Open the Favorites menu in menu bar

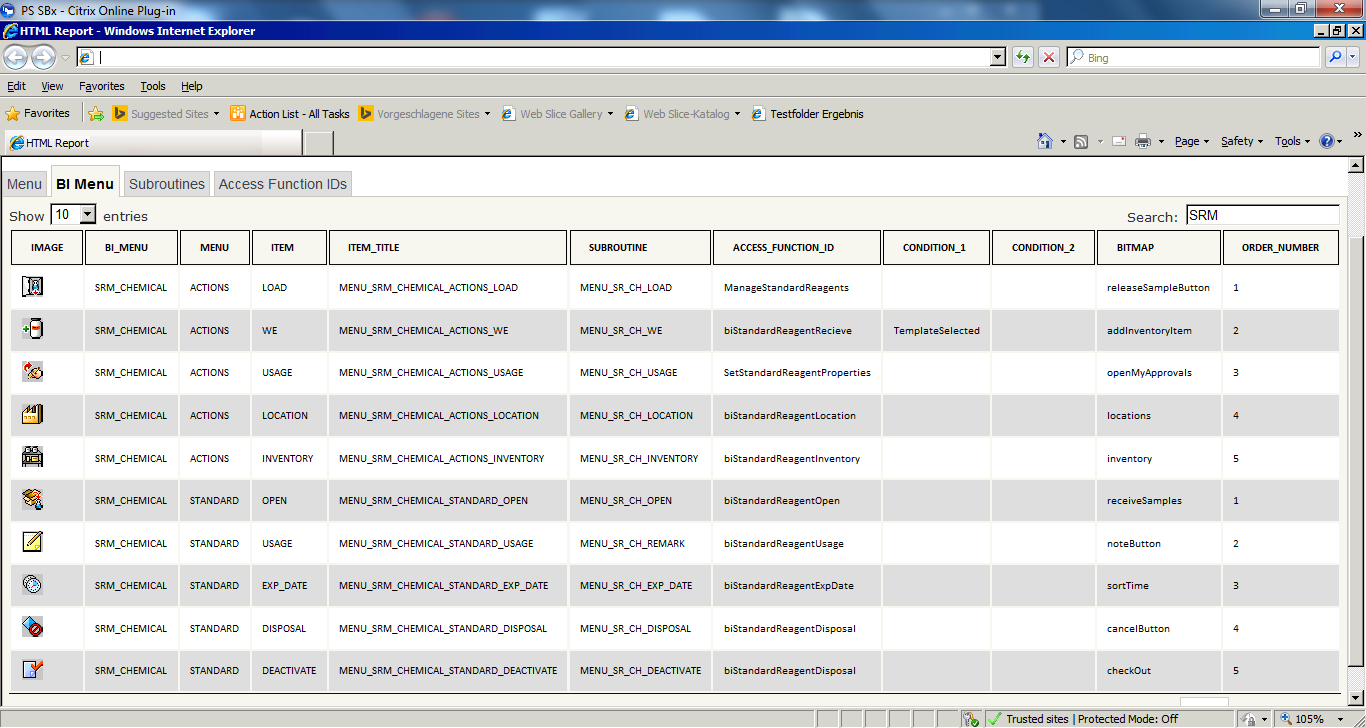[x=102, y=86]
